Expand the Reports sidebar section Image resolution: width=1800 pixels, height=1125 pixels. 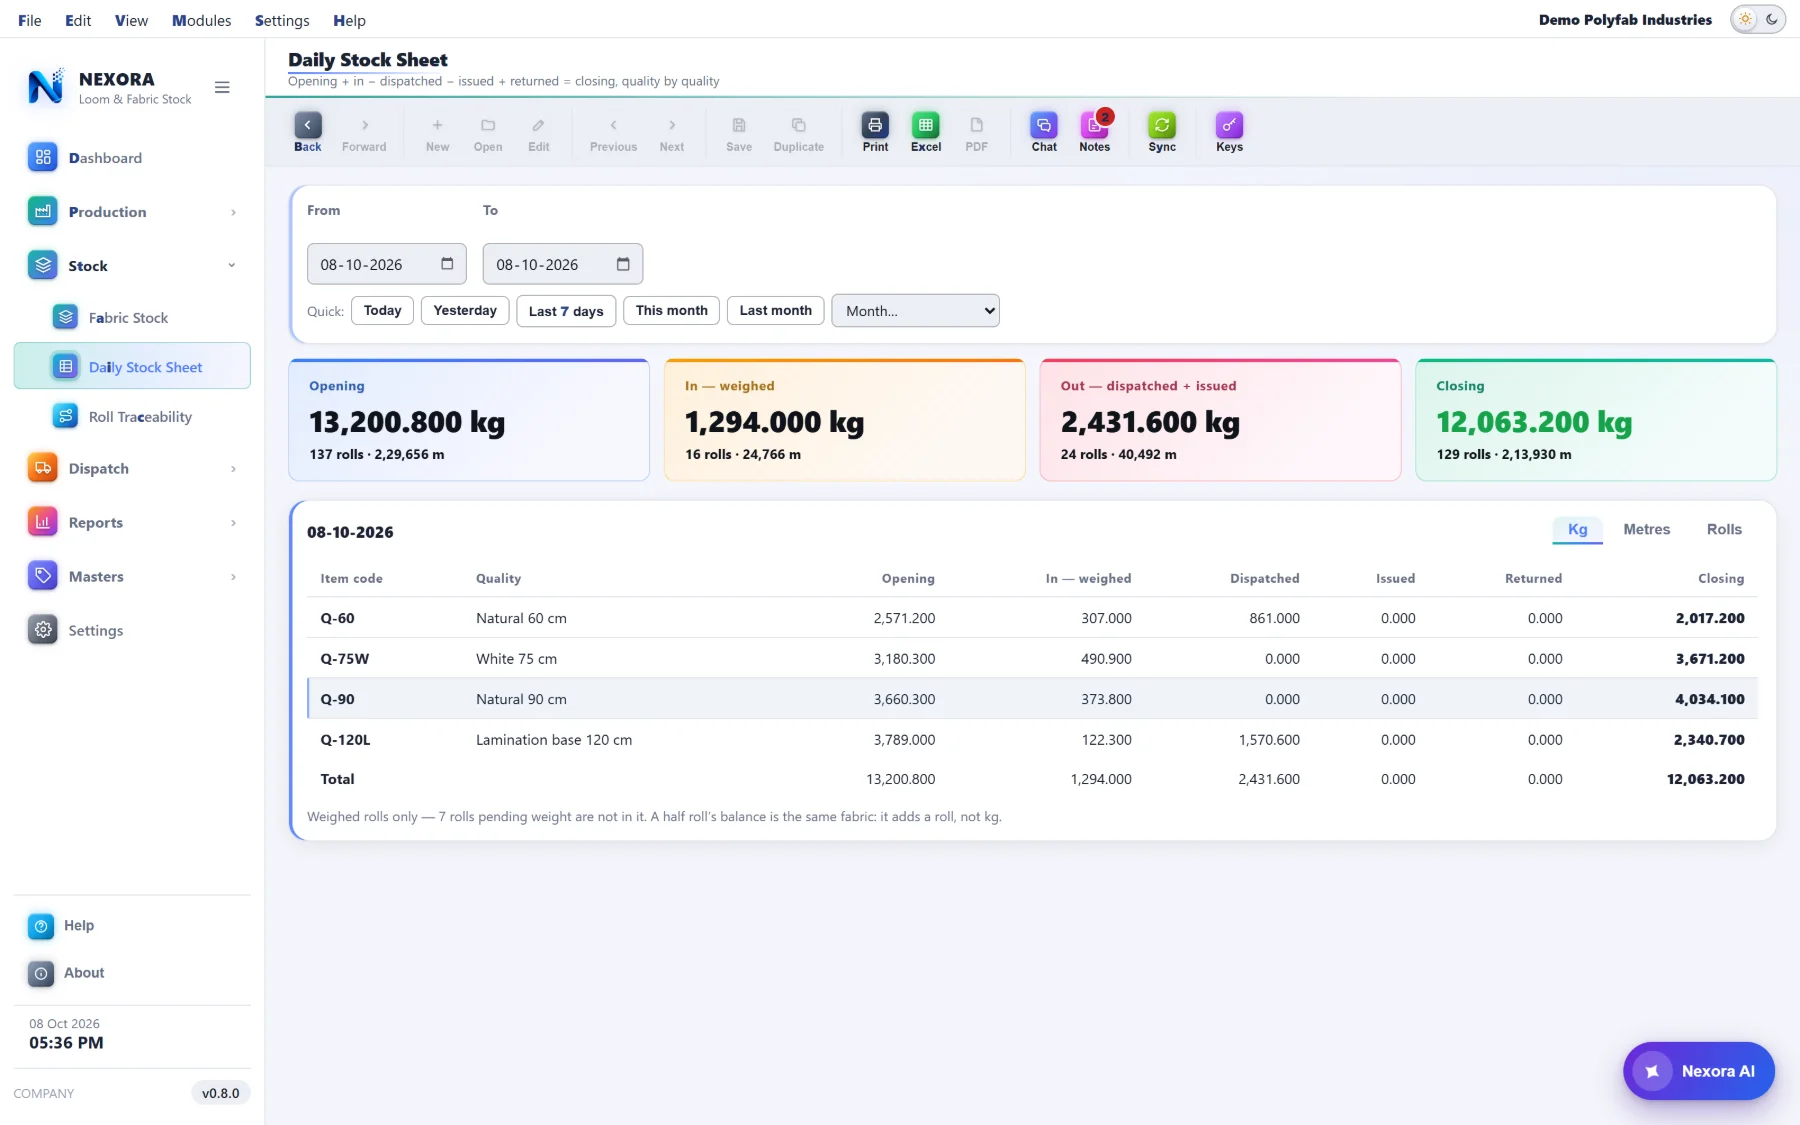(x=132, y=523)
